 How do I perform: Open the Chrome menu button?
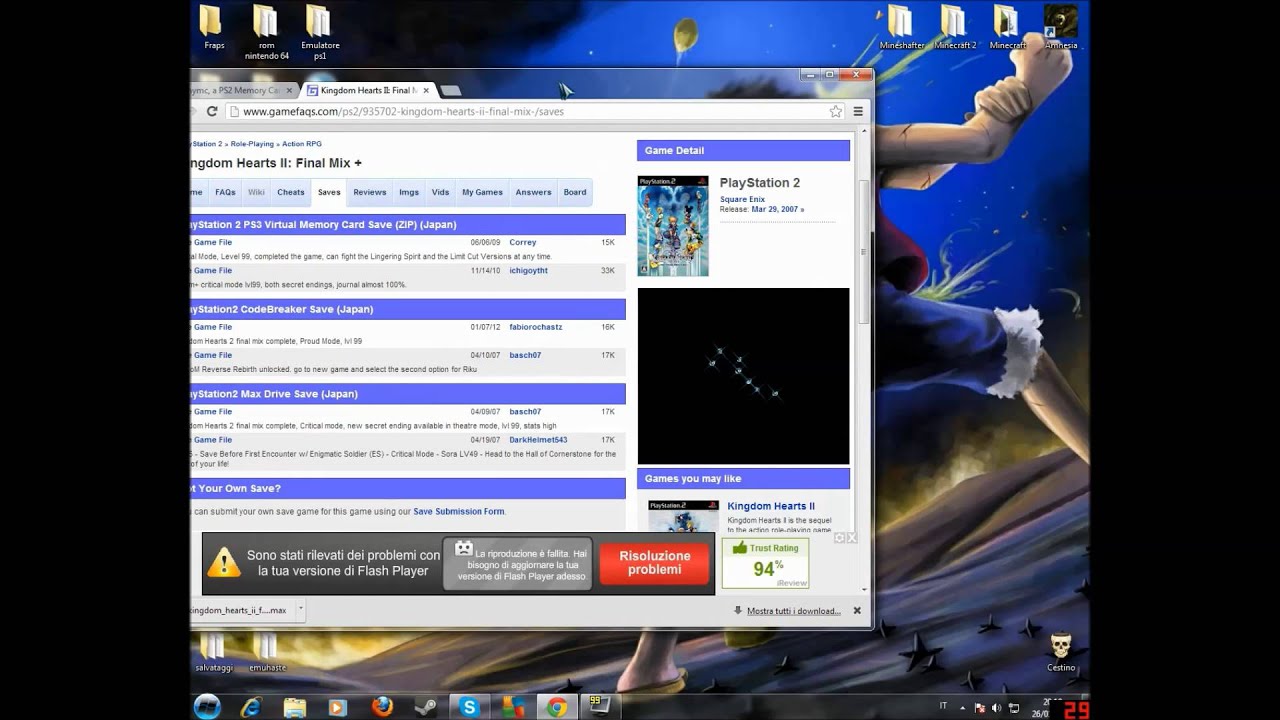pos(858,111)
